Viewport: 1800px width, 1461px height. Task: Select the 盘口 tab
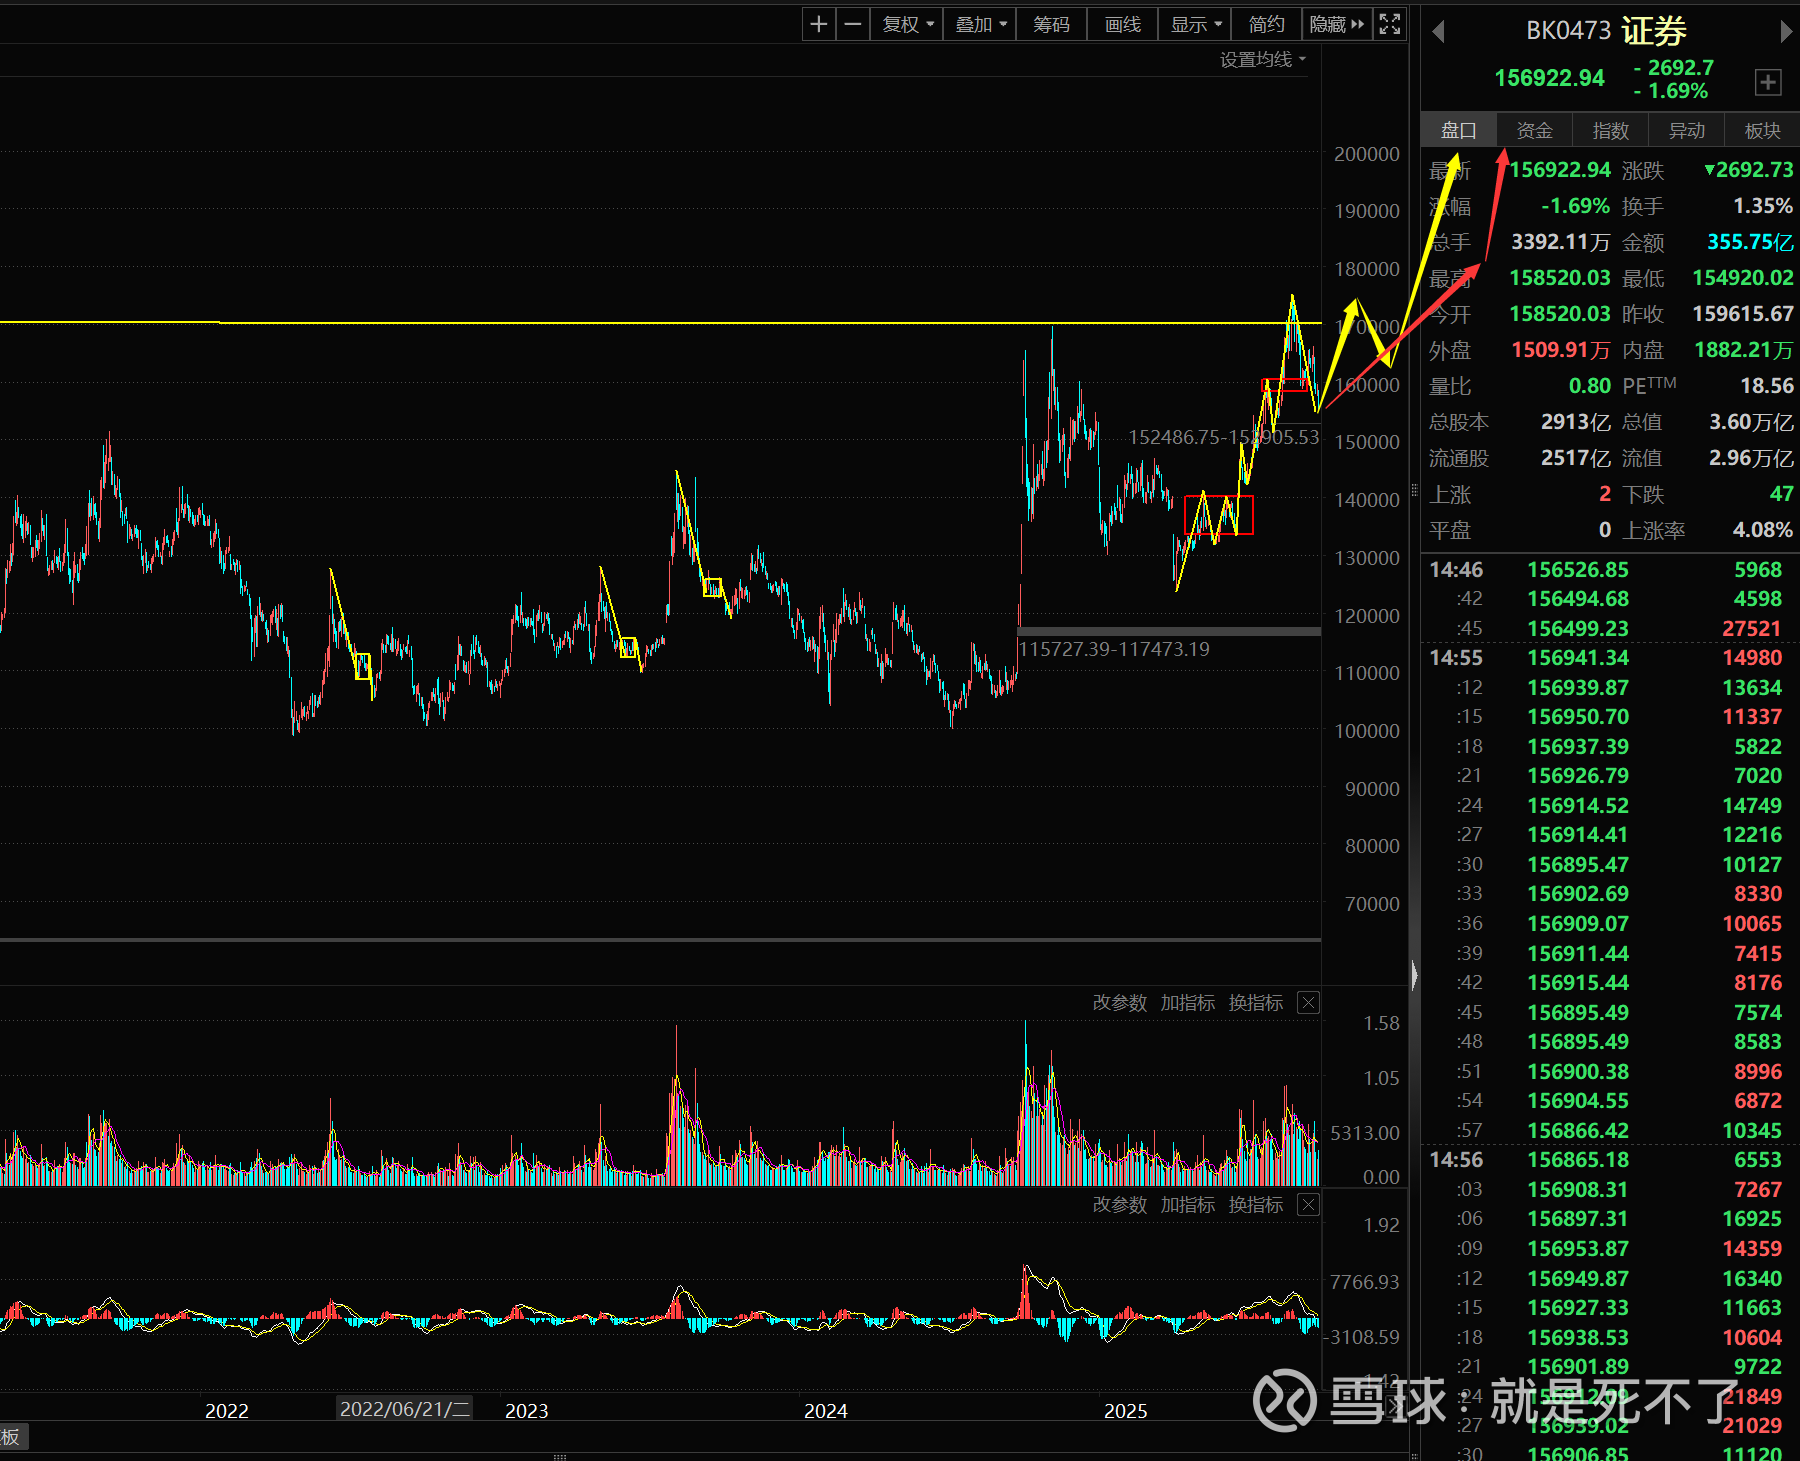click(1458, 130)
